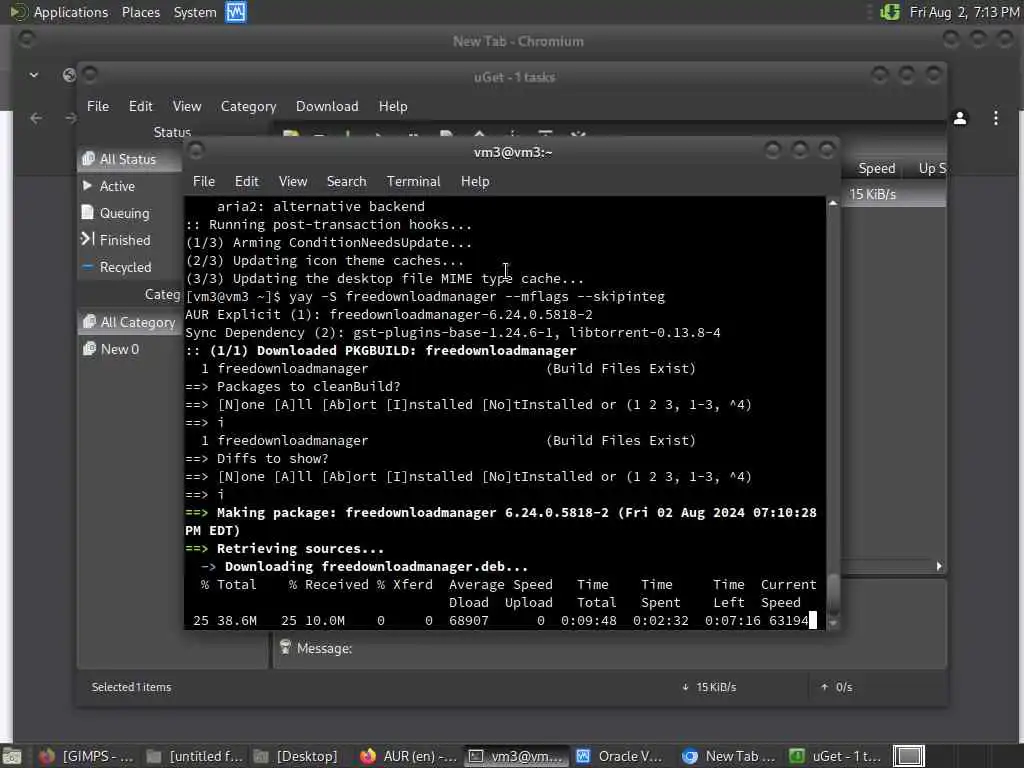Click the terminal vertical scrollbar thumb
The height and width of the screenshot is (768, 1024).
[x=833, y=594]
